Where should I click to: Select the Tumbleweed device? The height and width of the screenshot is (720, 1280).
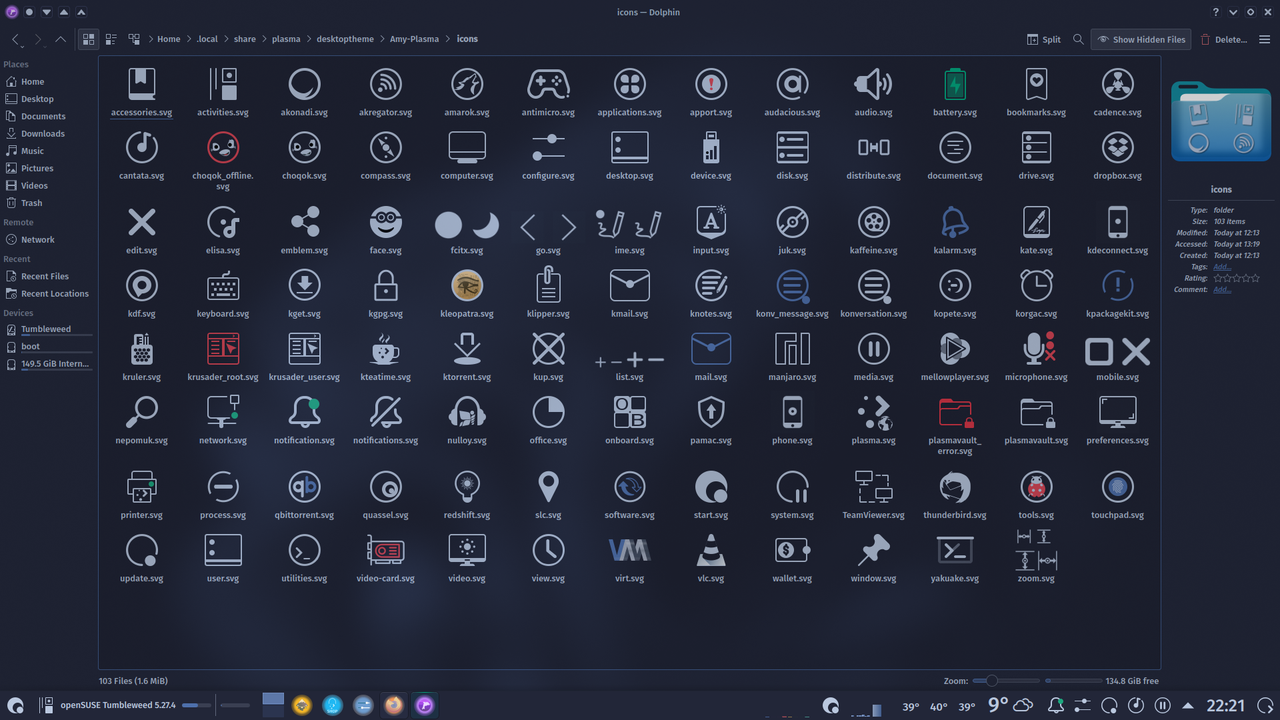[x=49, y=329]
